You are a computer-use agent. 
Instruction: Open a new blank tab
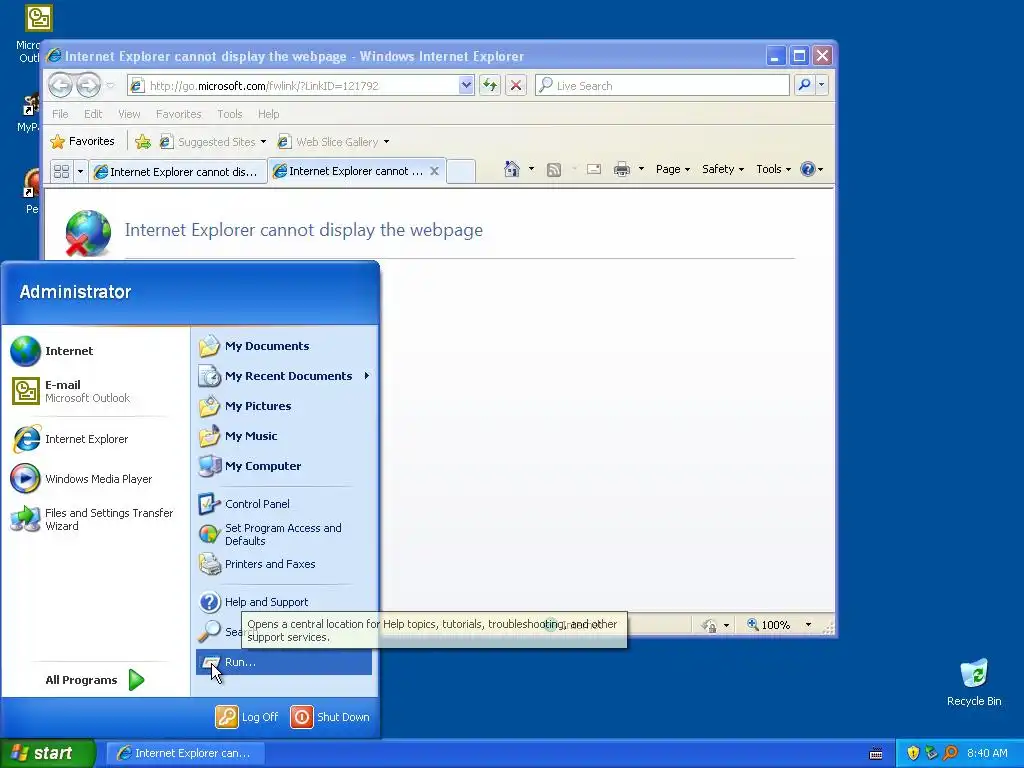pyautogui.click(x=461, y=171)
